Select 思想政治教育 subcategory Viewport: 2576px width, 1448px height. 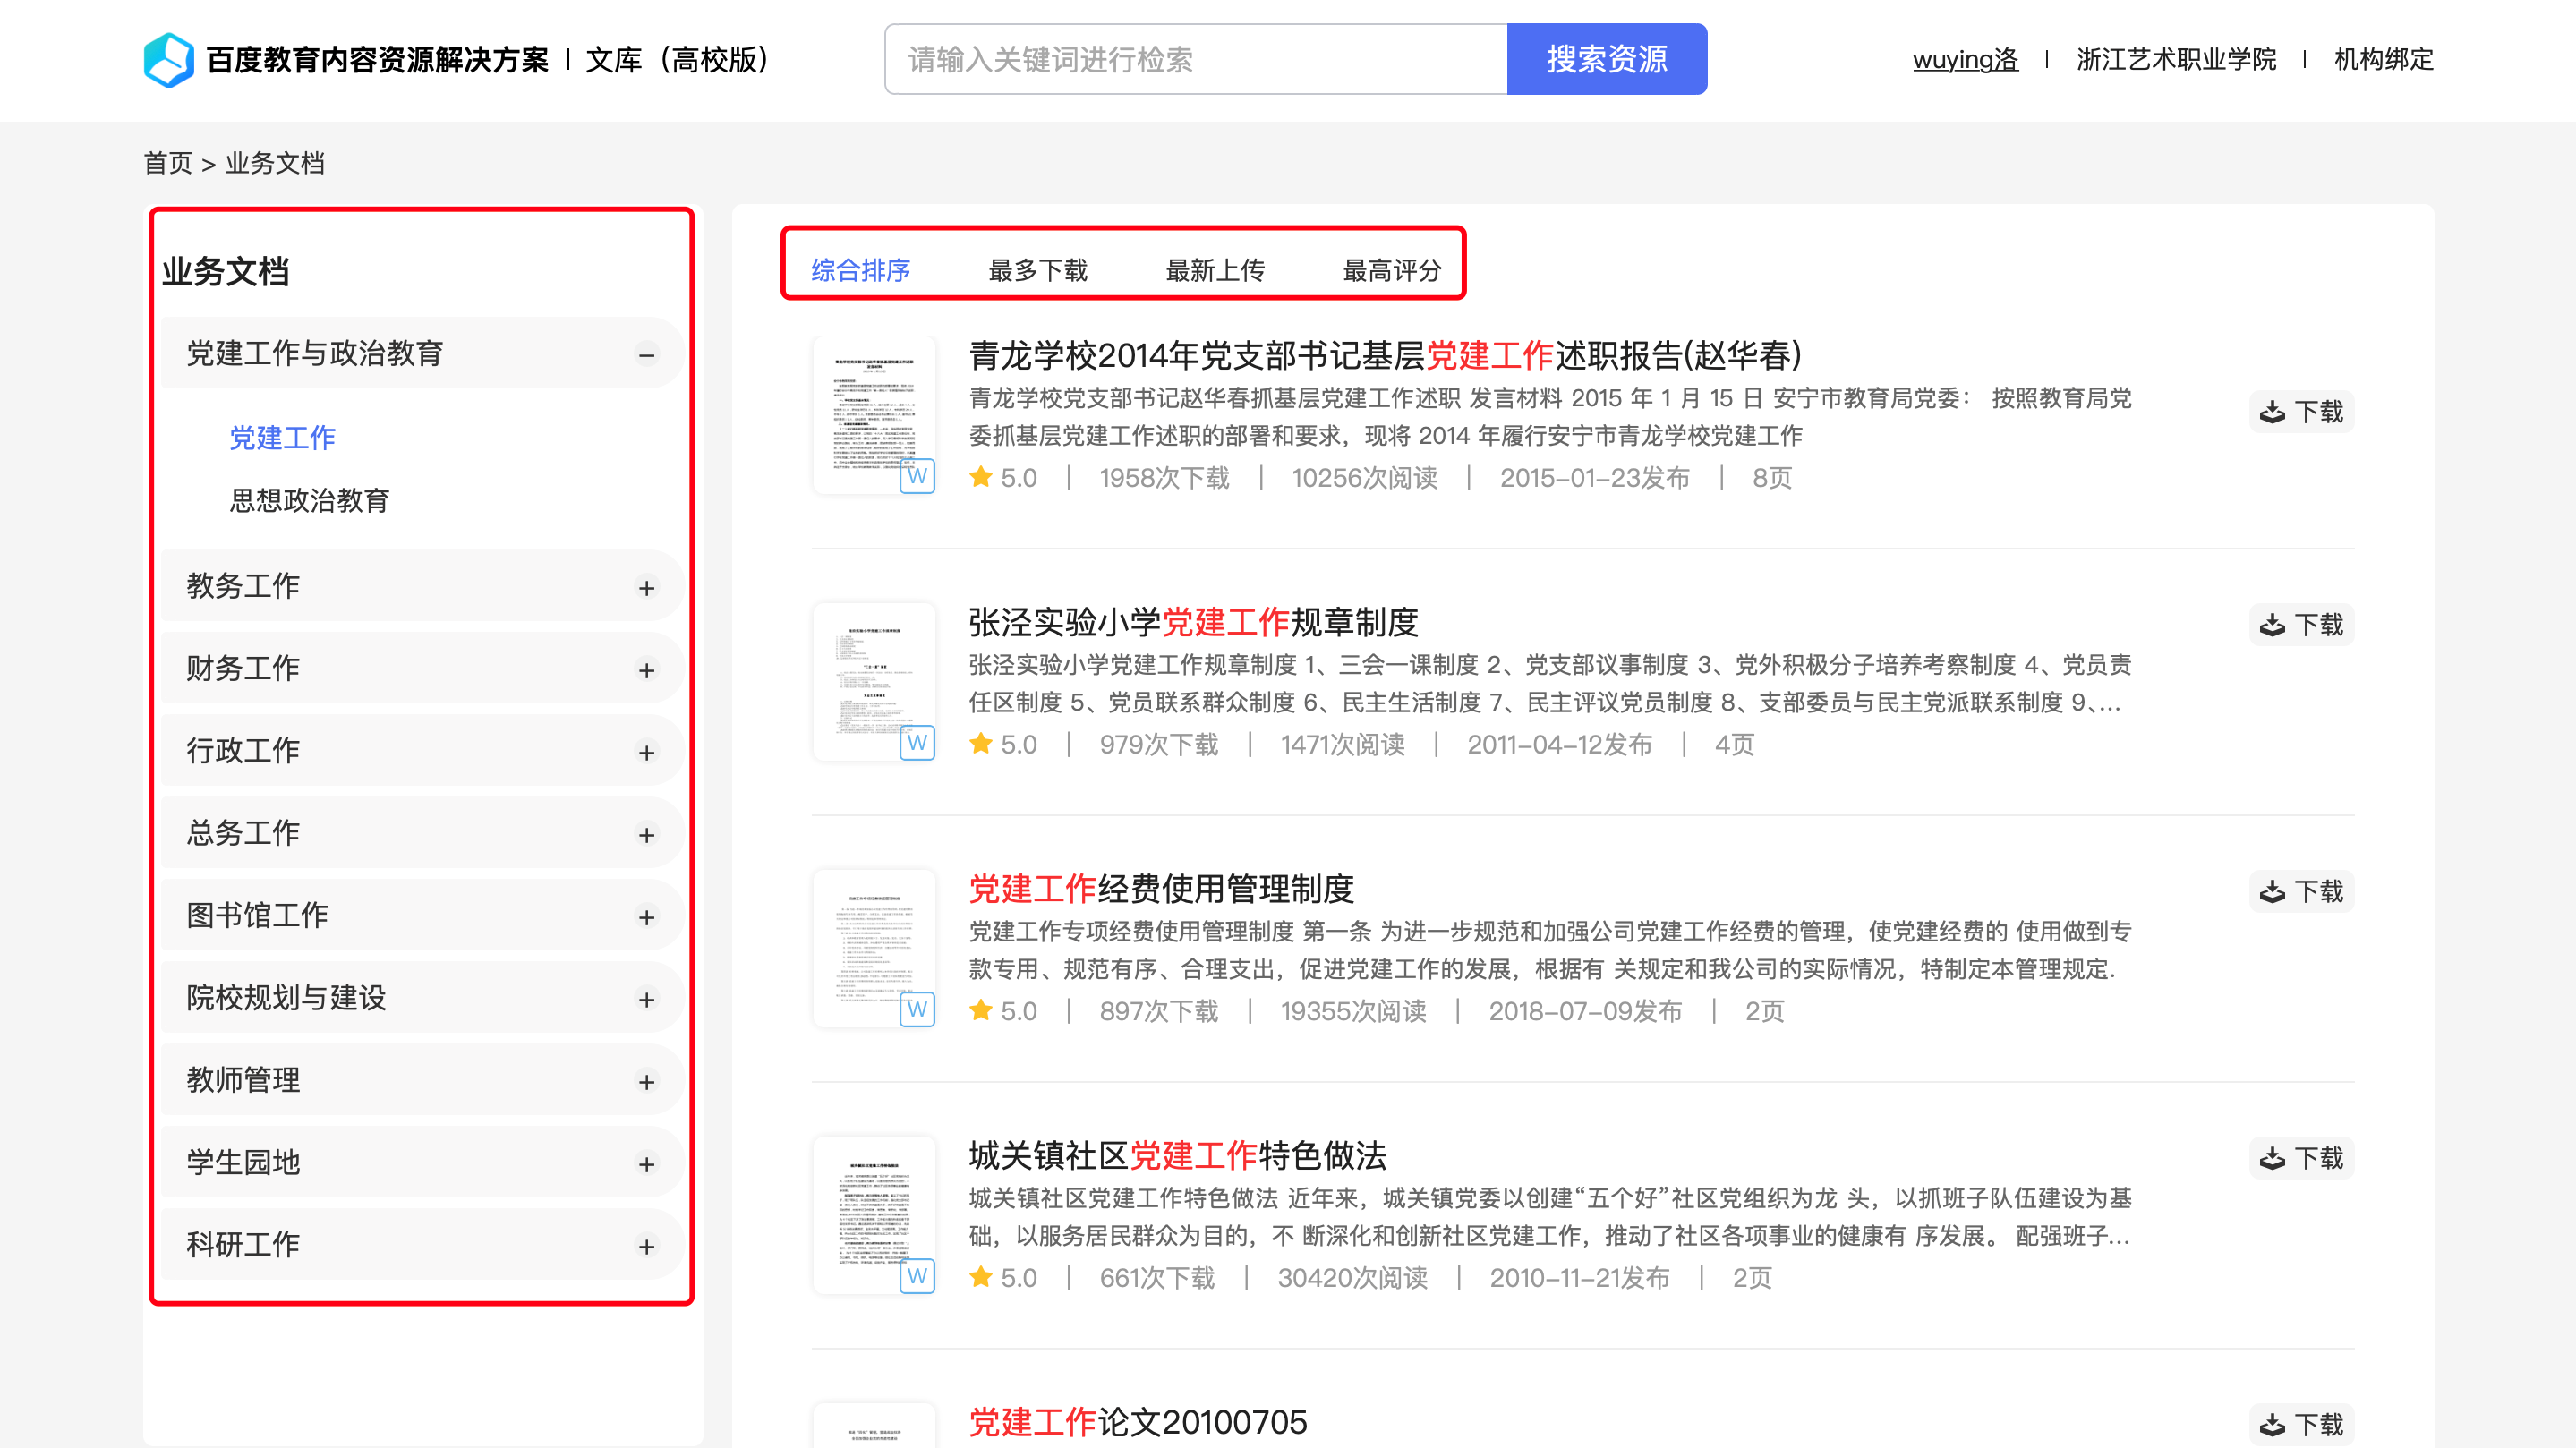[309, 500]
